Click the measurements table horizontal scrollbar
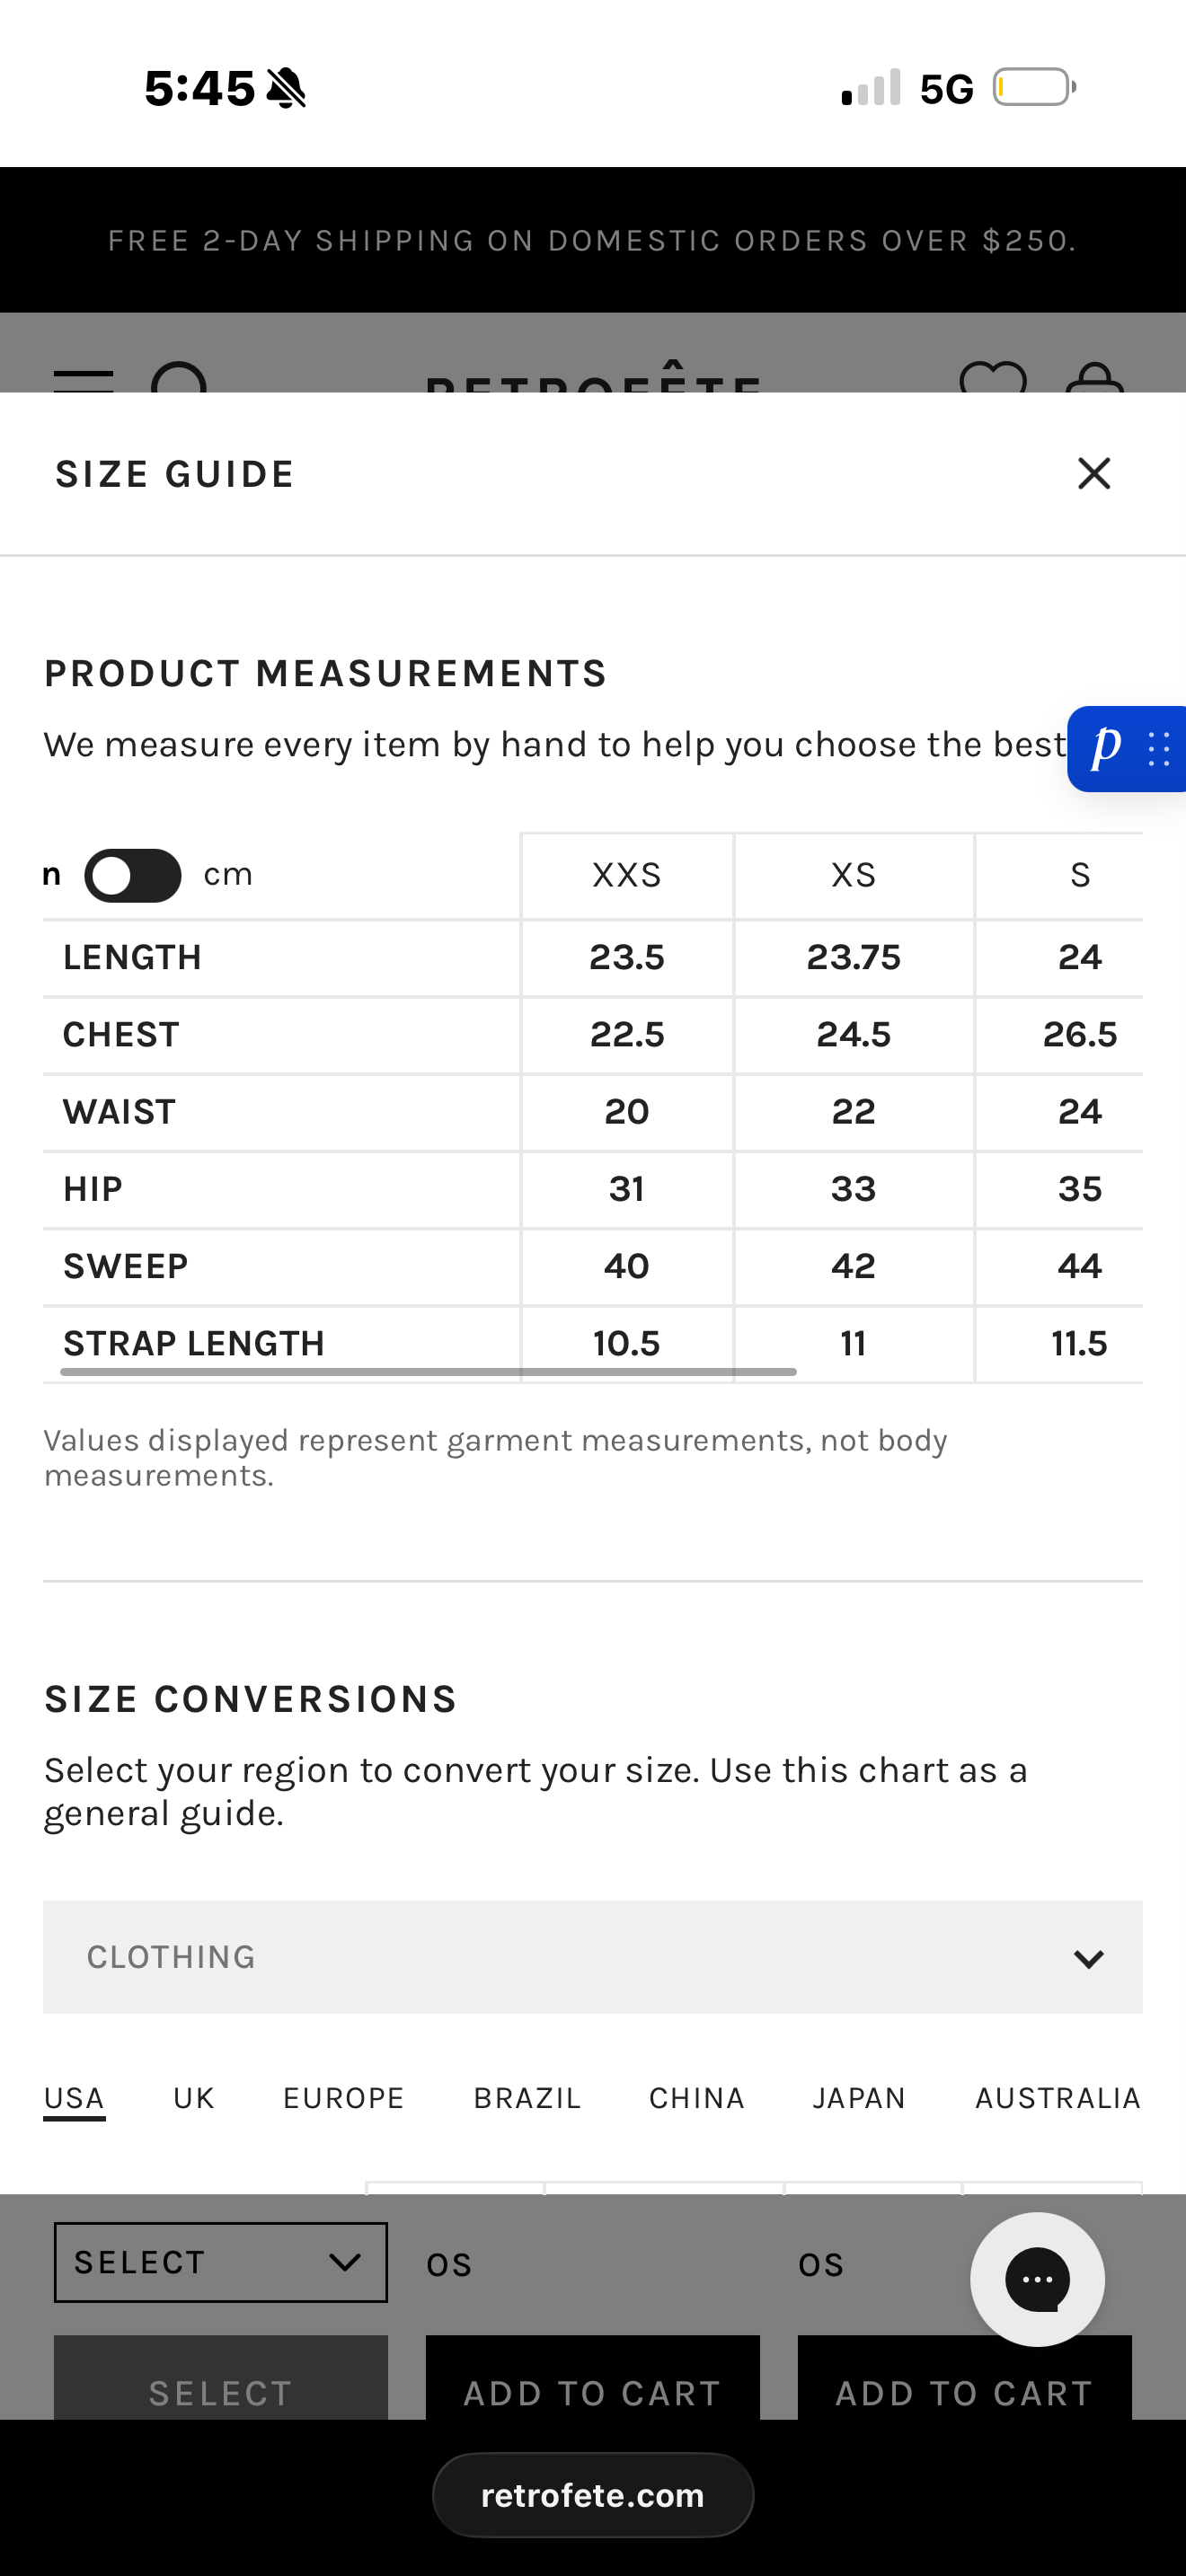The height and width of the screenshot is (2576, 1186). 428,1371
